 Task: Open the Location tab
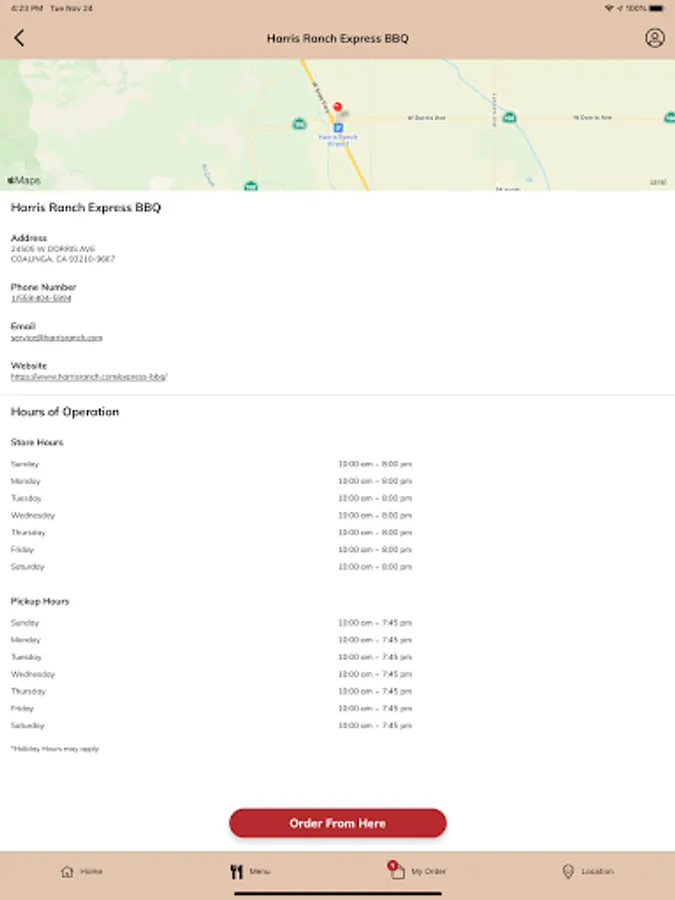click(588, 871)
